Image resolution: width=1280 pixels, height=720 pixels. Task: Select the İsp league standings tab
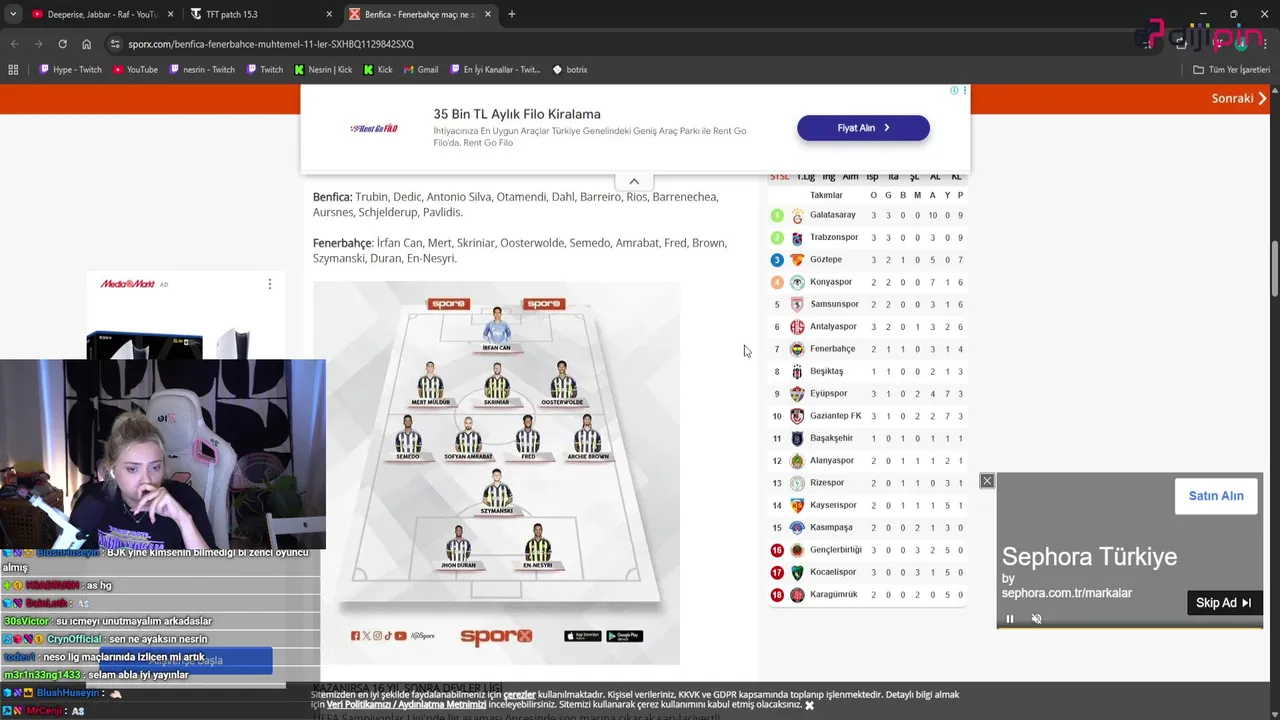pos(872,176)
